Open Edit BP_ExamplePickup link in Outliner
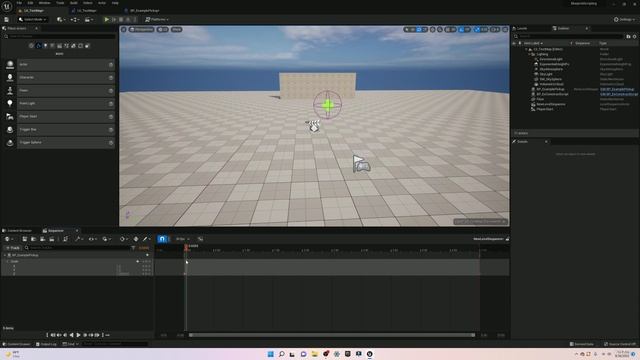640x360 pixels. coord(617,89)
